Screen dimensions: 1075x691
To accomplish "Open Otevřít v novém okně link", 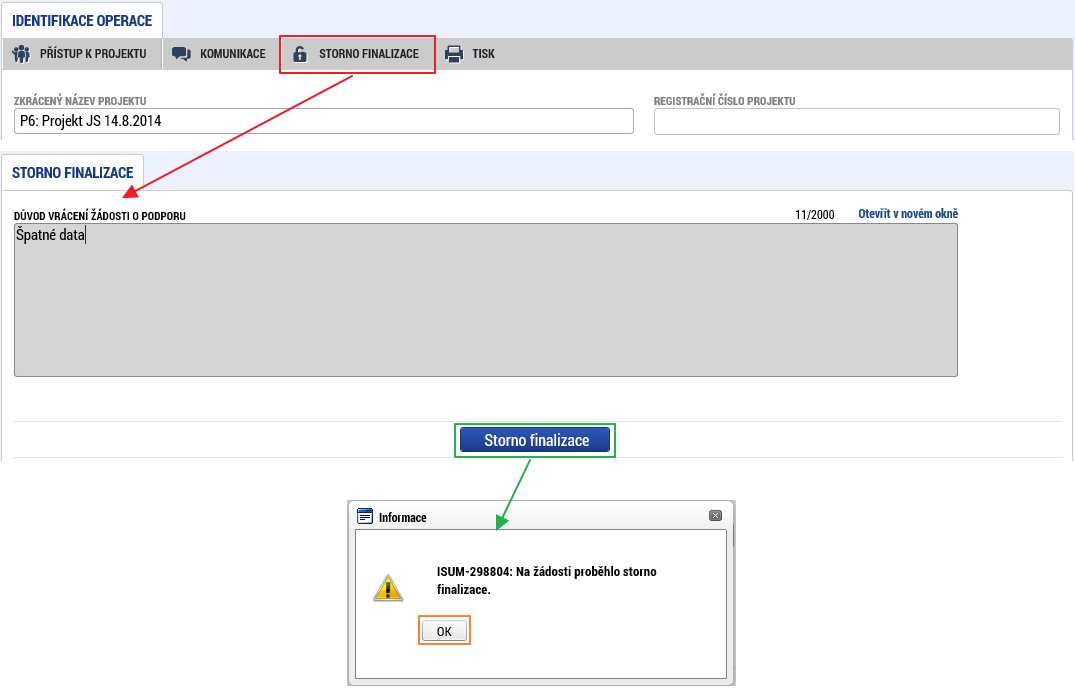I will click(x=908, y=214).
